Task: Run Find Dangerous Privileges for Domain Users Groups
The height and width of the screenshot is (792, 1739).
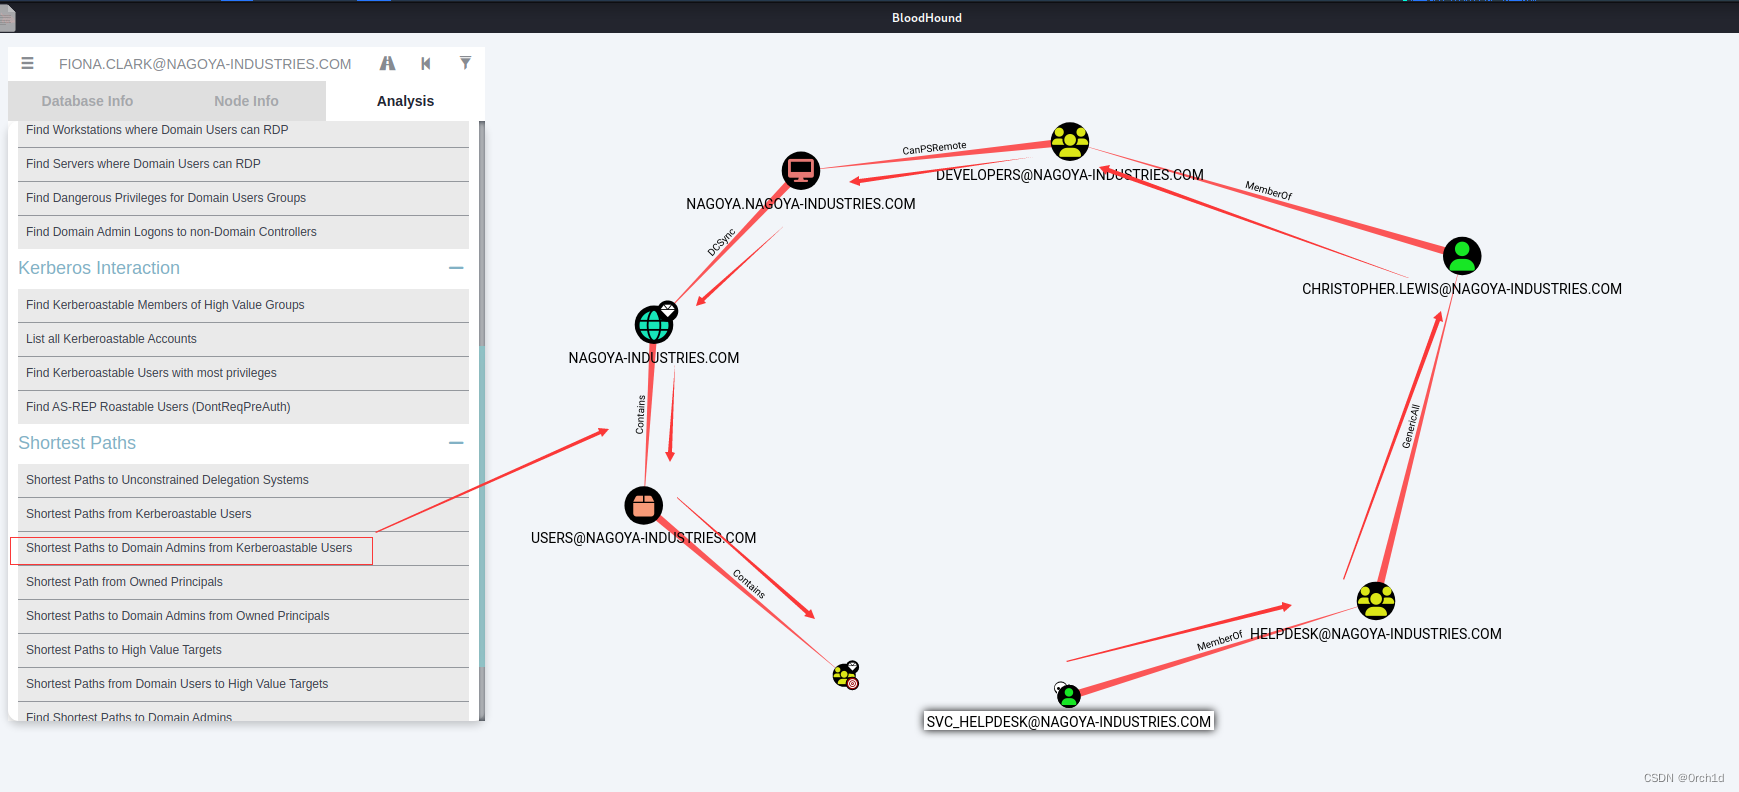Action: [x=243, y=198]
